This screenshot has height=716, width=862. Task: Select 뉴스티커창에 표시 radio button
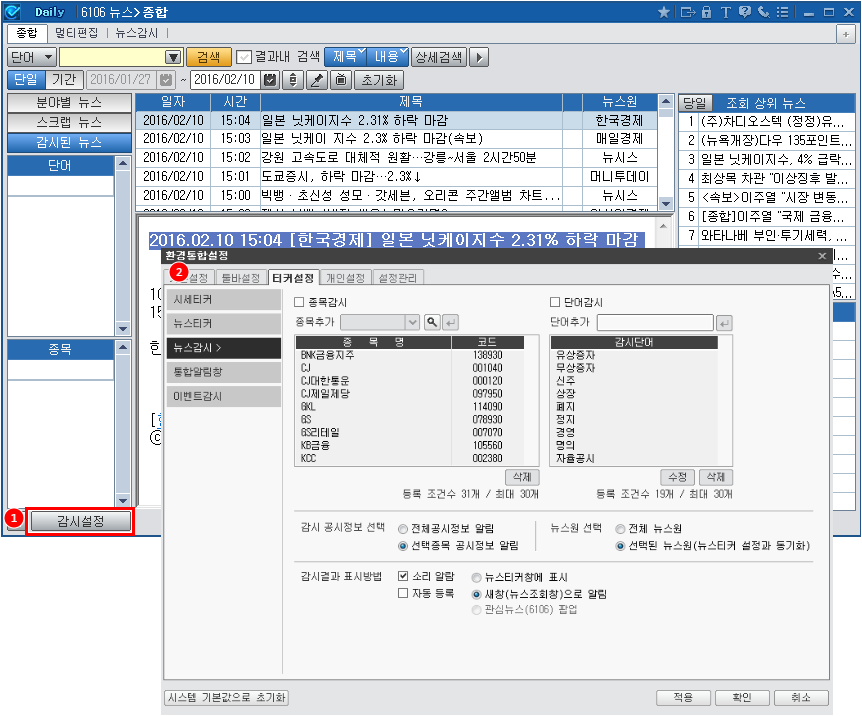tap(477, 577)
